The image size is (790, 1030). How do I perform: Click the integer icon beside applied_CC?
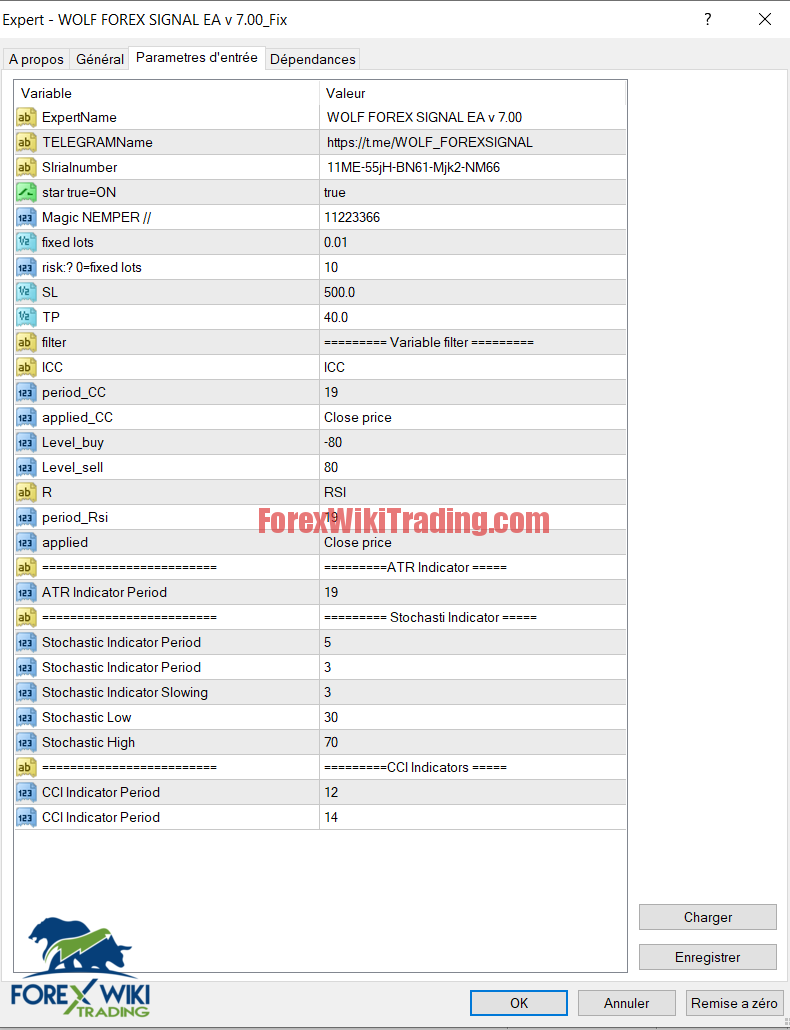point(26,418)
